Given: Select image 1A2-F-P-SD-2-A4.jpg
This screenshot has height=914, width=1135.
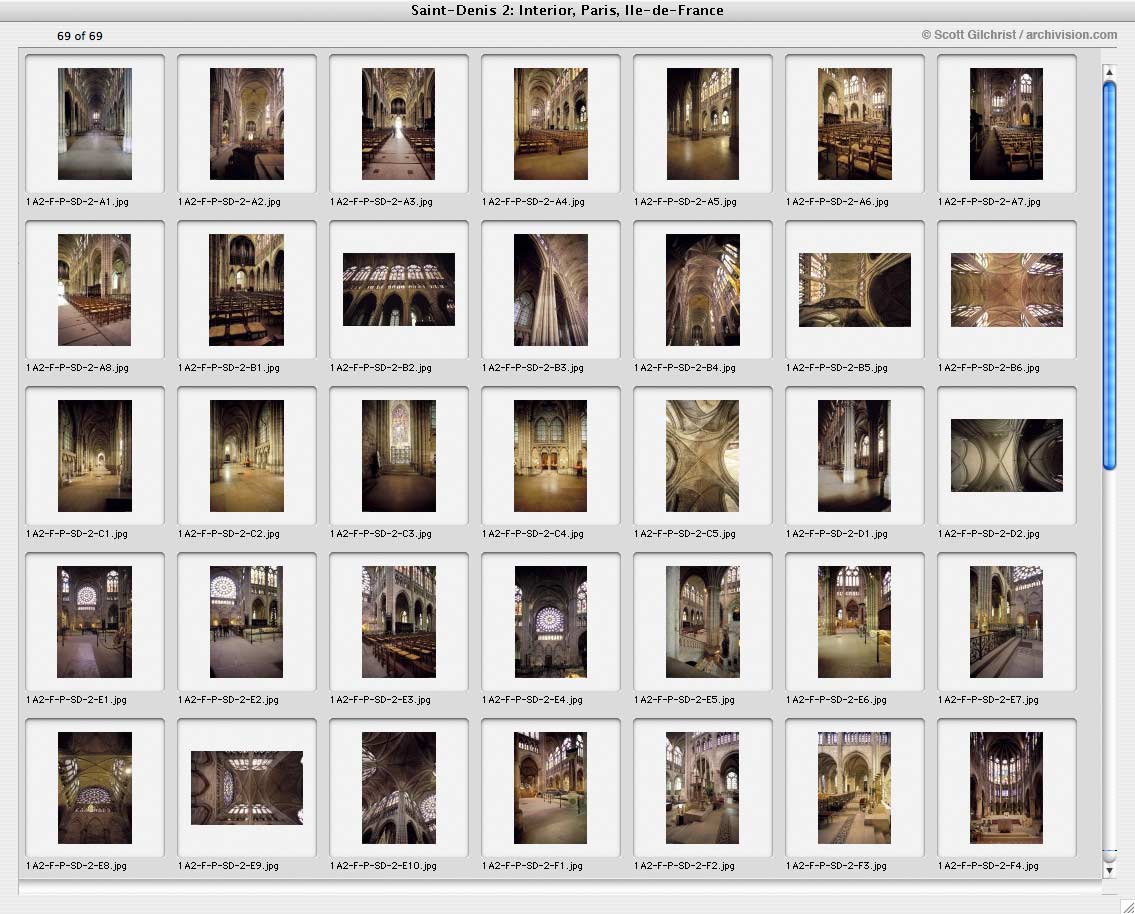Looking at the screenshot, I should 551,124.
